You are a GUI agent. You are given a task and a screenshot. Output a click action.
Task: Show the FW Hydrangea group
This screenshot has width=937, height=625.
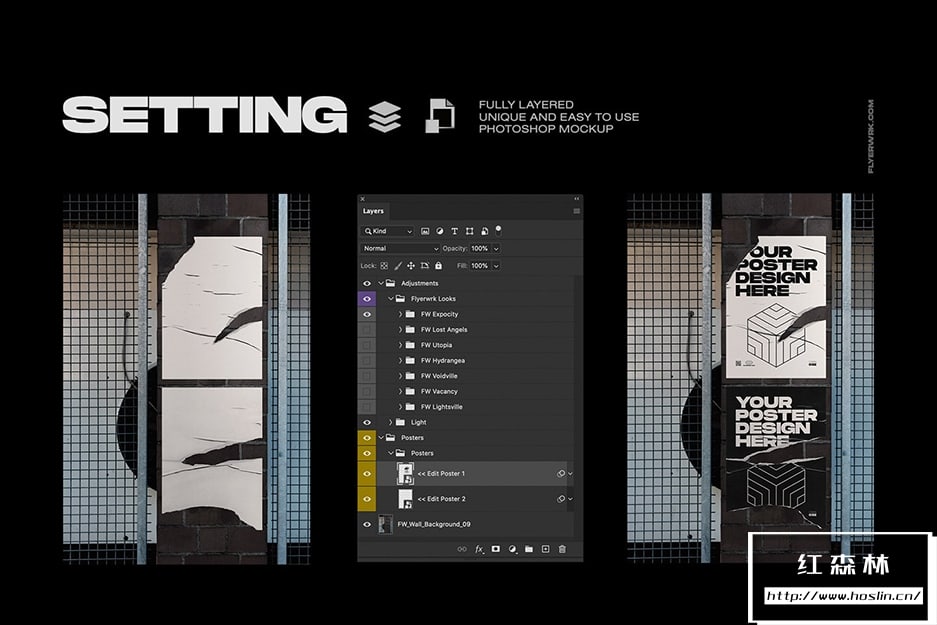pos(367,361)
